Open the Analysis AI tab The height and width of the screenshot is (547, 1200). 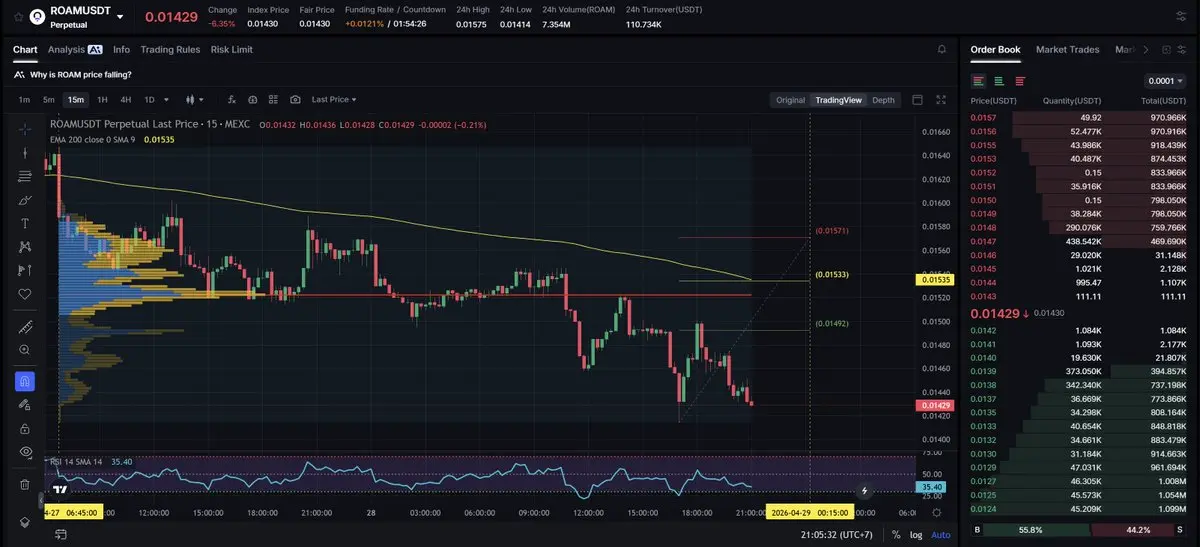pos(75,49)
